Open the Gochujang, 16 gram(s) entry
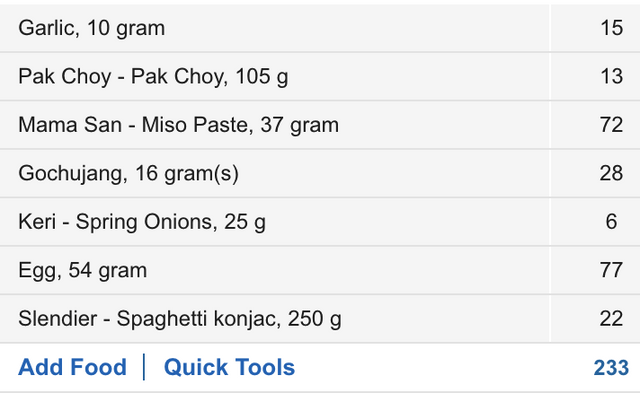640x393 pixels. click(x=128, y=173)
